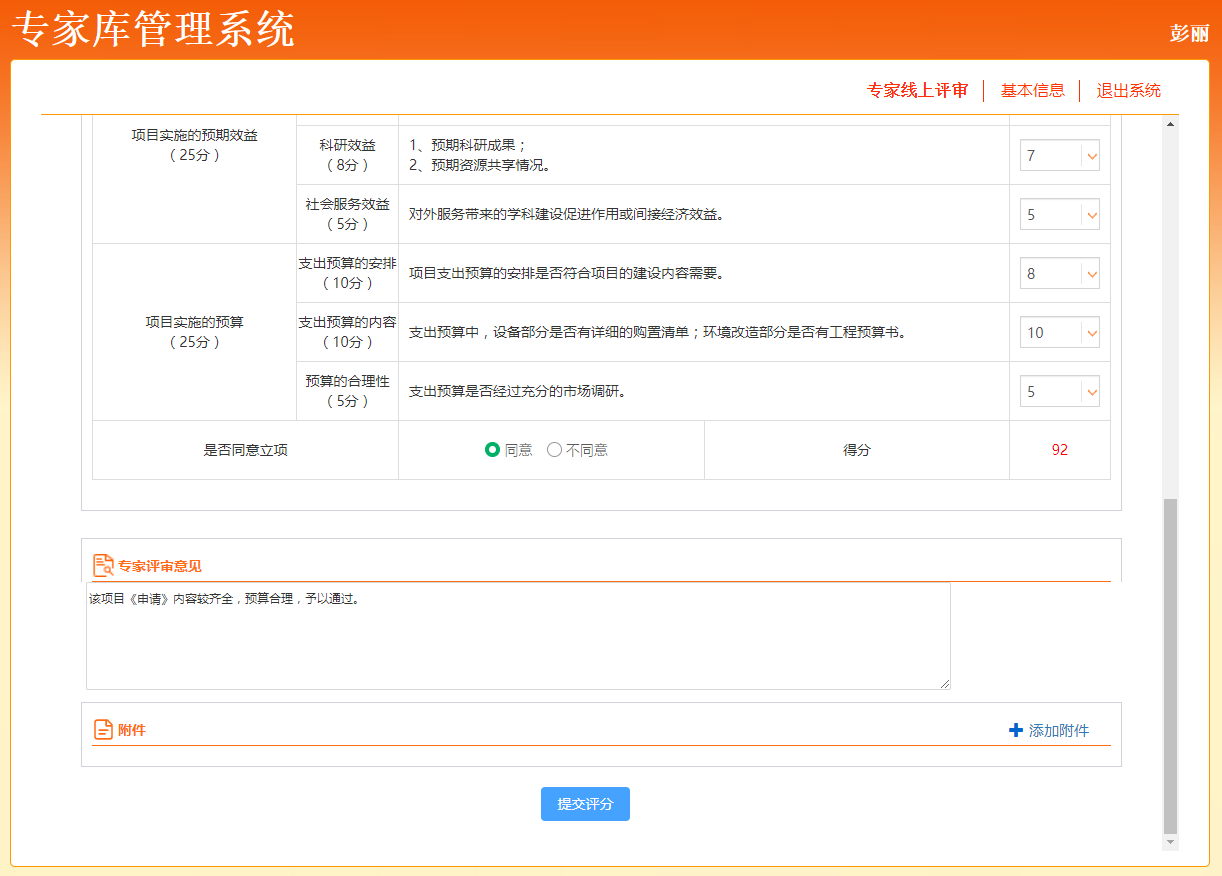Open the 支出预算的内容 score dropdown showing 10
The image size is (1222, 876).
coord(1060,333)
